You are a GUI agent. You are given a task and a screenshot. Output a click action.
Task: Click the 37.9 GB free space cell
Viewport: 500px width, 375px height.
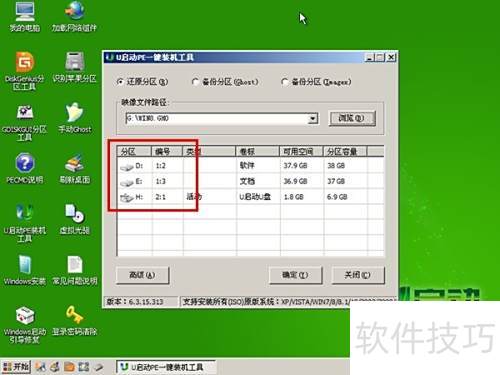(x=295, y=166)
